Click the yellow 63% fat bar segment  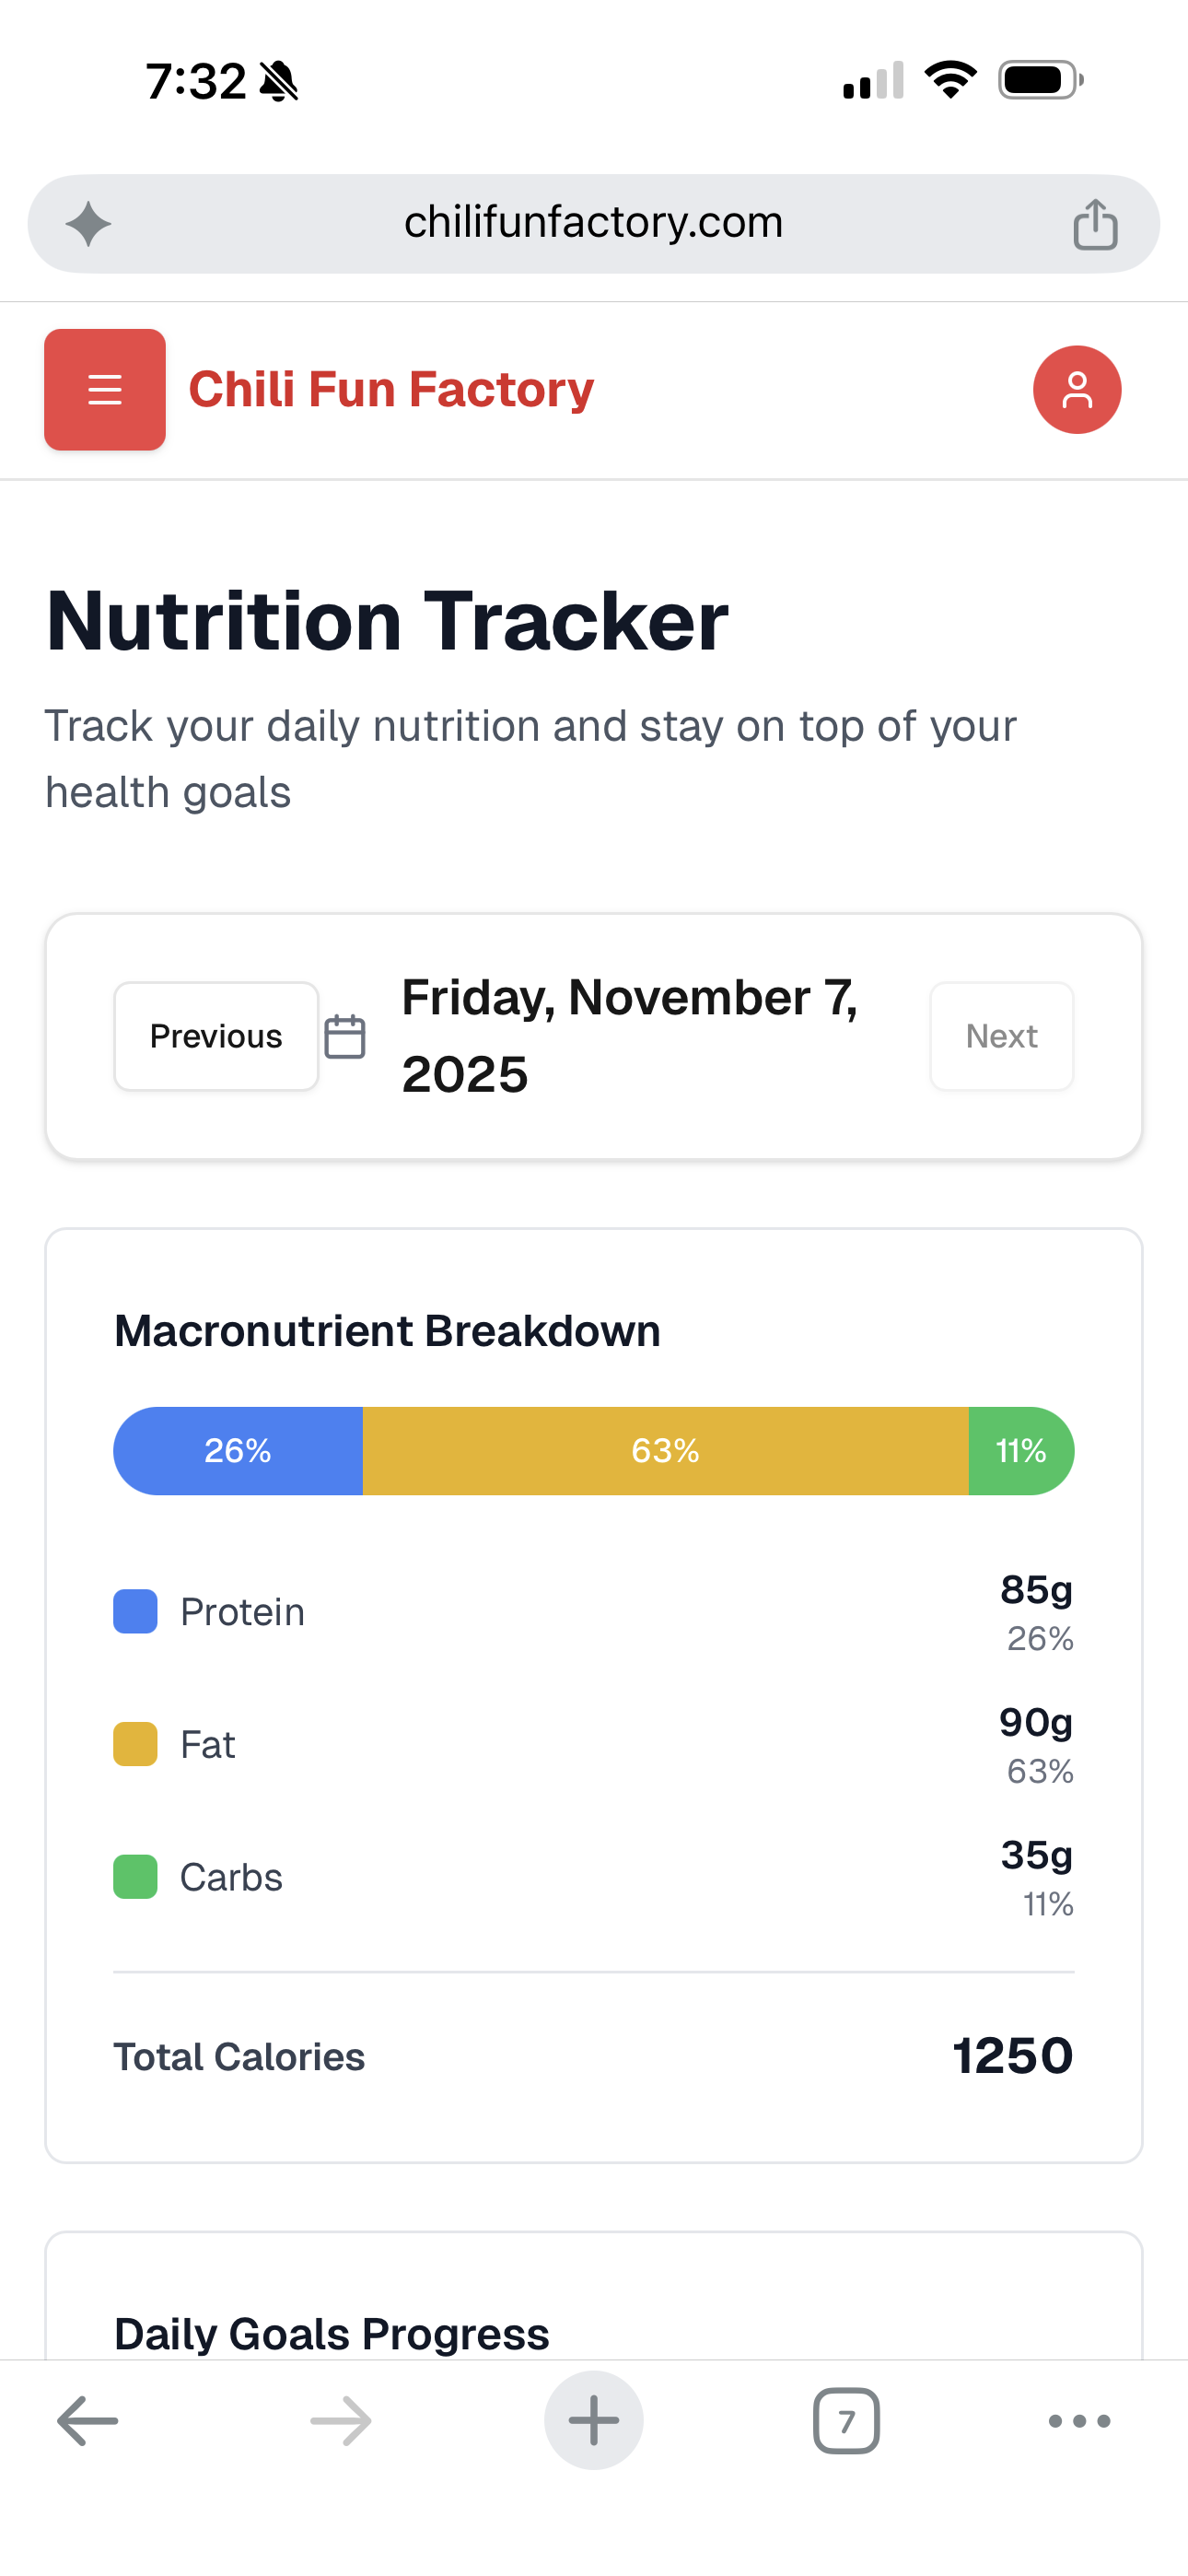[665, 1451]
